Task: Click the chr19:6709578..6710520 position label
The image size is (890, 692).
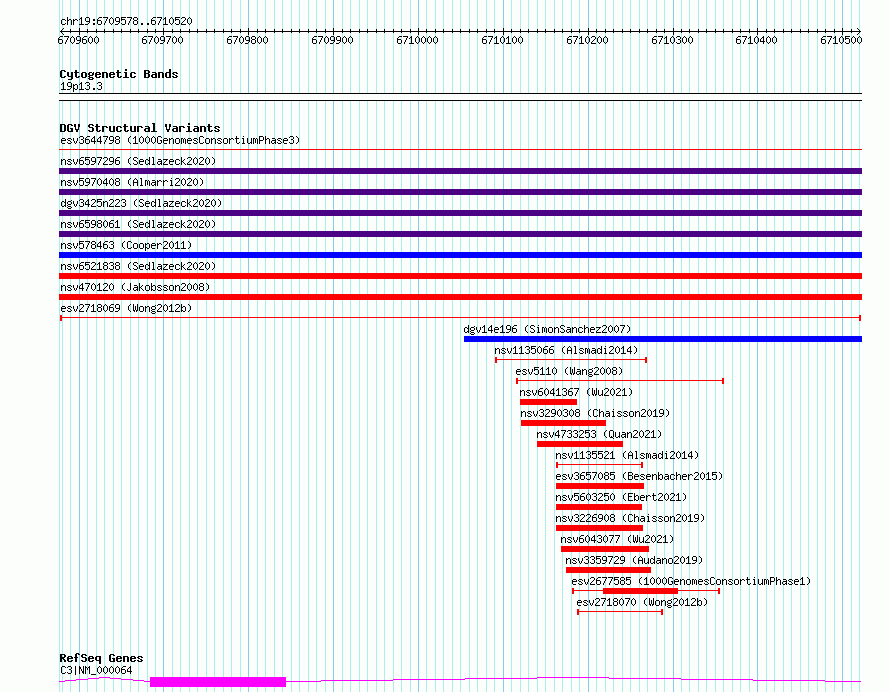Action: coord(126,22)
